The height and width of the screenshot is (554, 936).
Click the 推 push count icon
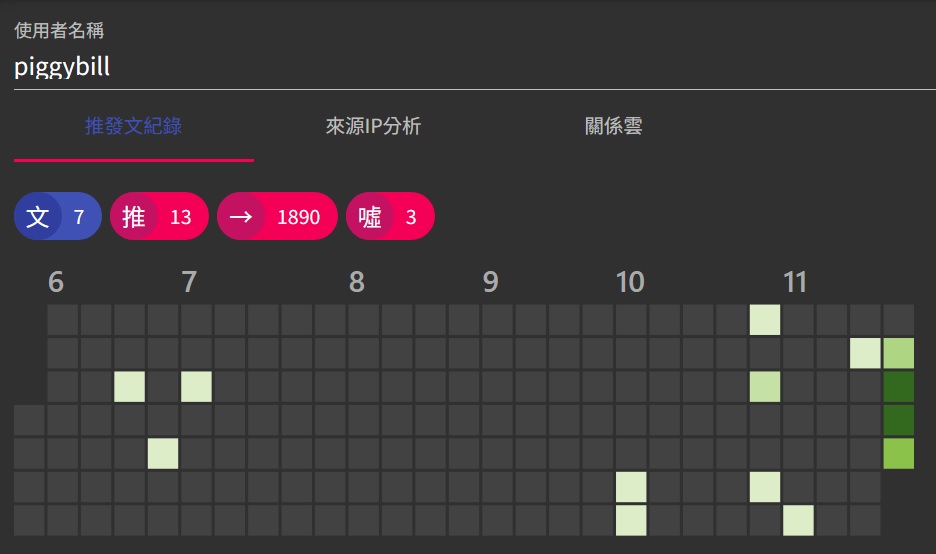point(134,217)
